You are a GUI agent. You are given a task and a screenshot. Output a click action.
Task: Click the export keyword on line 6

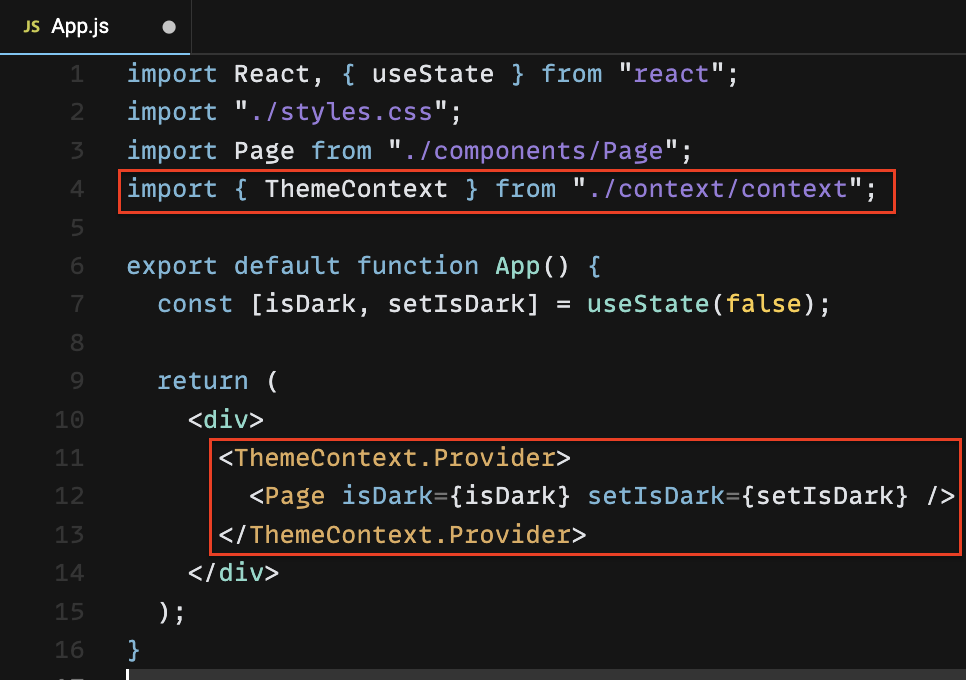[172, 266]
